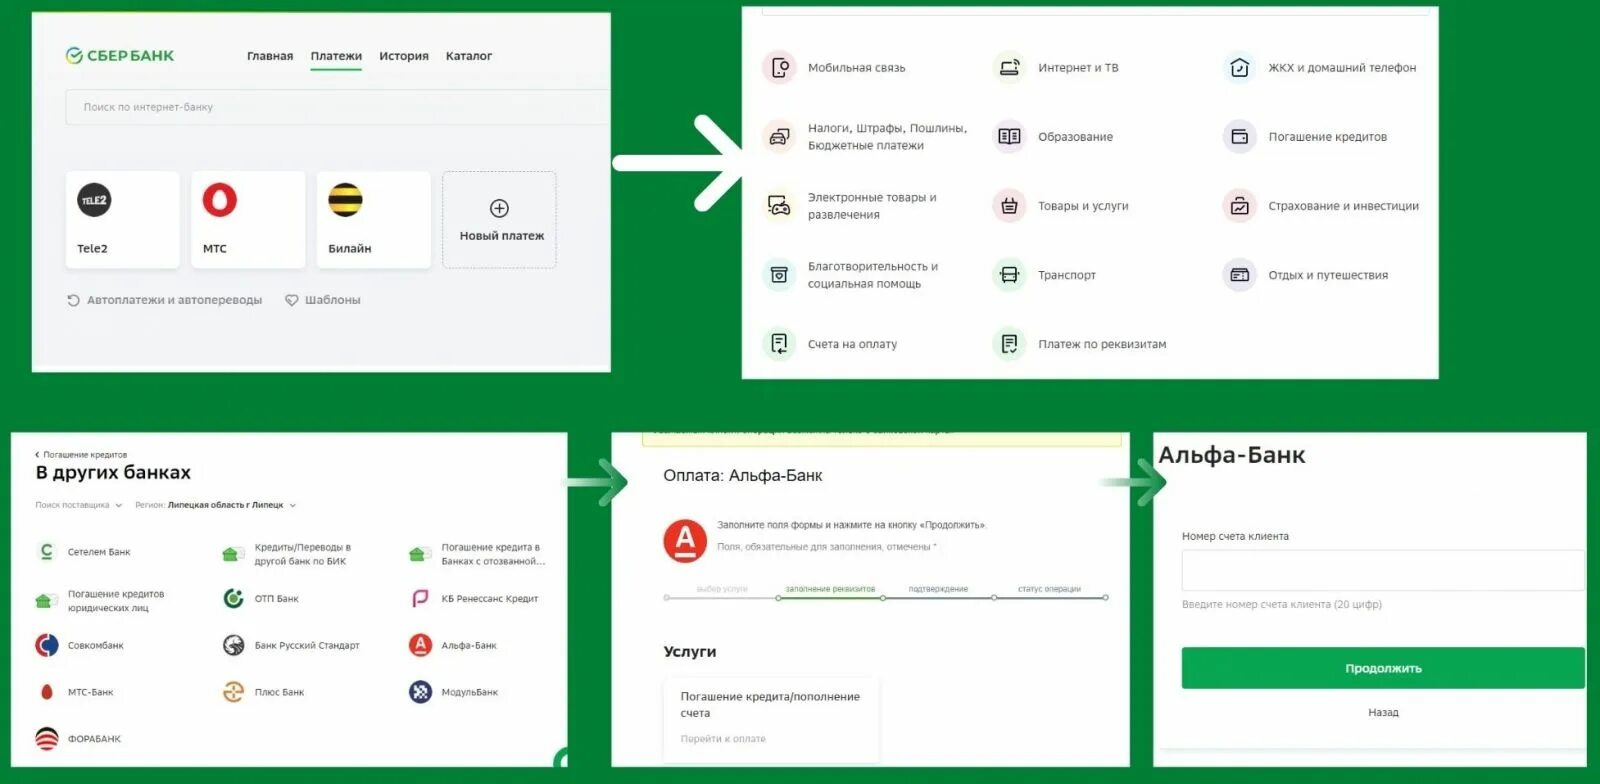Select Погашение кредита/пополнение счета service card

click(x=771, y=718)
